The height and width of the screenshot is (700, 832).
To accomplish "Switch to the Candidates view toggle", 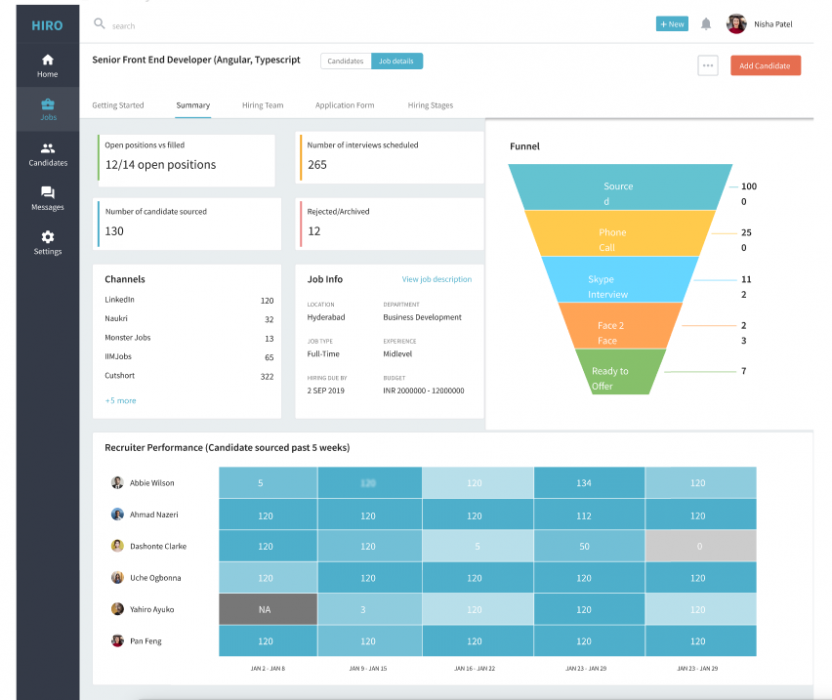I will tap(345, 60).
